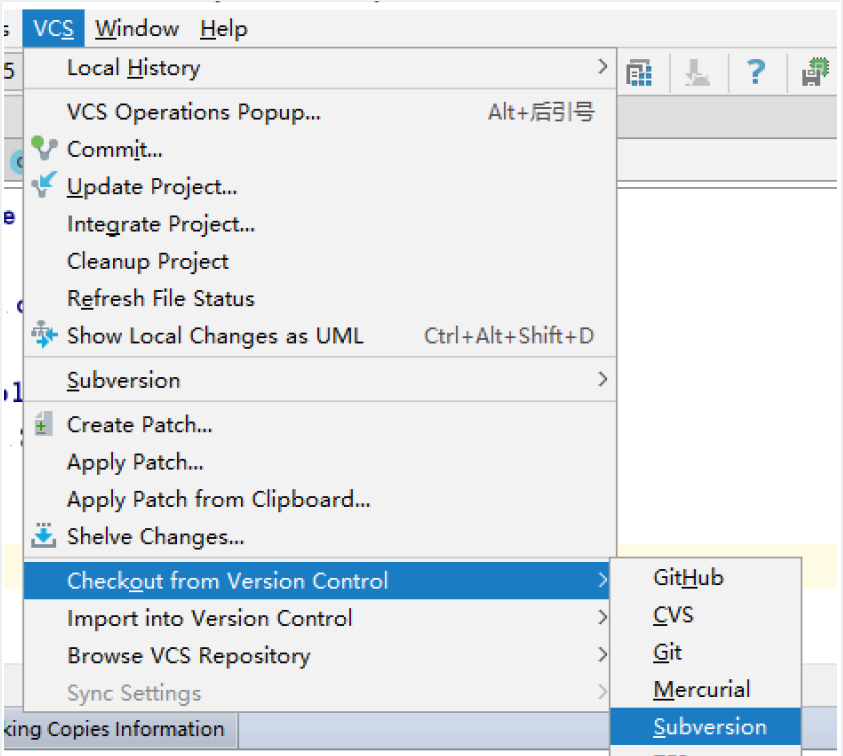843x756 pixels.
Task: Click the grayed download toolbar icon
Action: click(x=697, y=72)
